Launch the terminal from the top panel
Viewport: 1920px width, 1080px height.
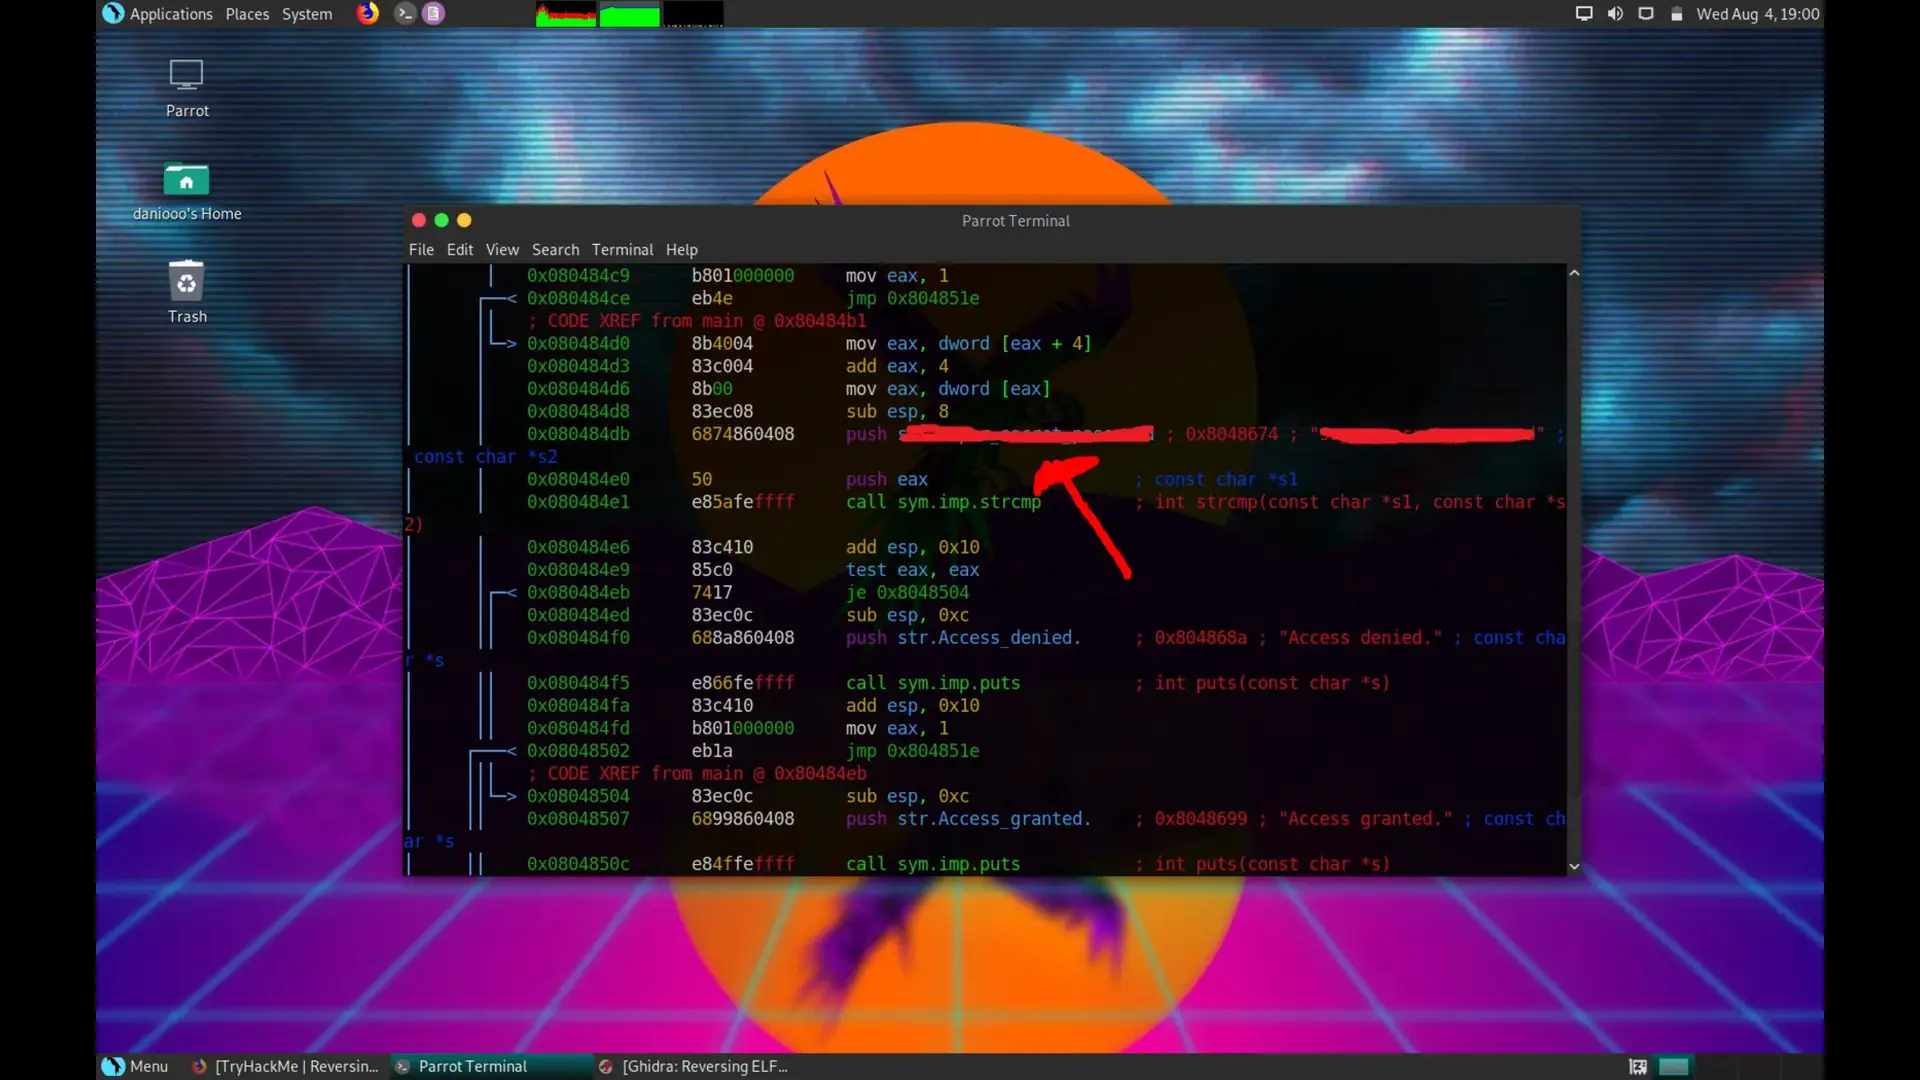404,13
